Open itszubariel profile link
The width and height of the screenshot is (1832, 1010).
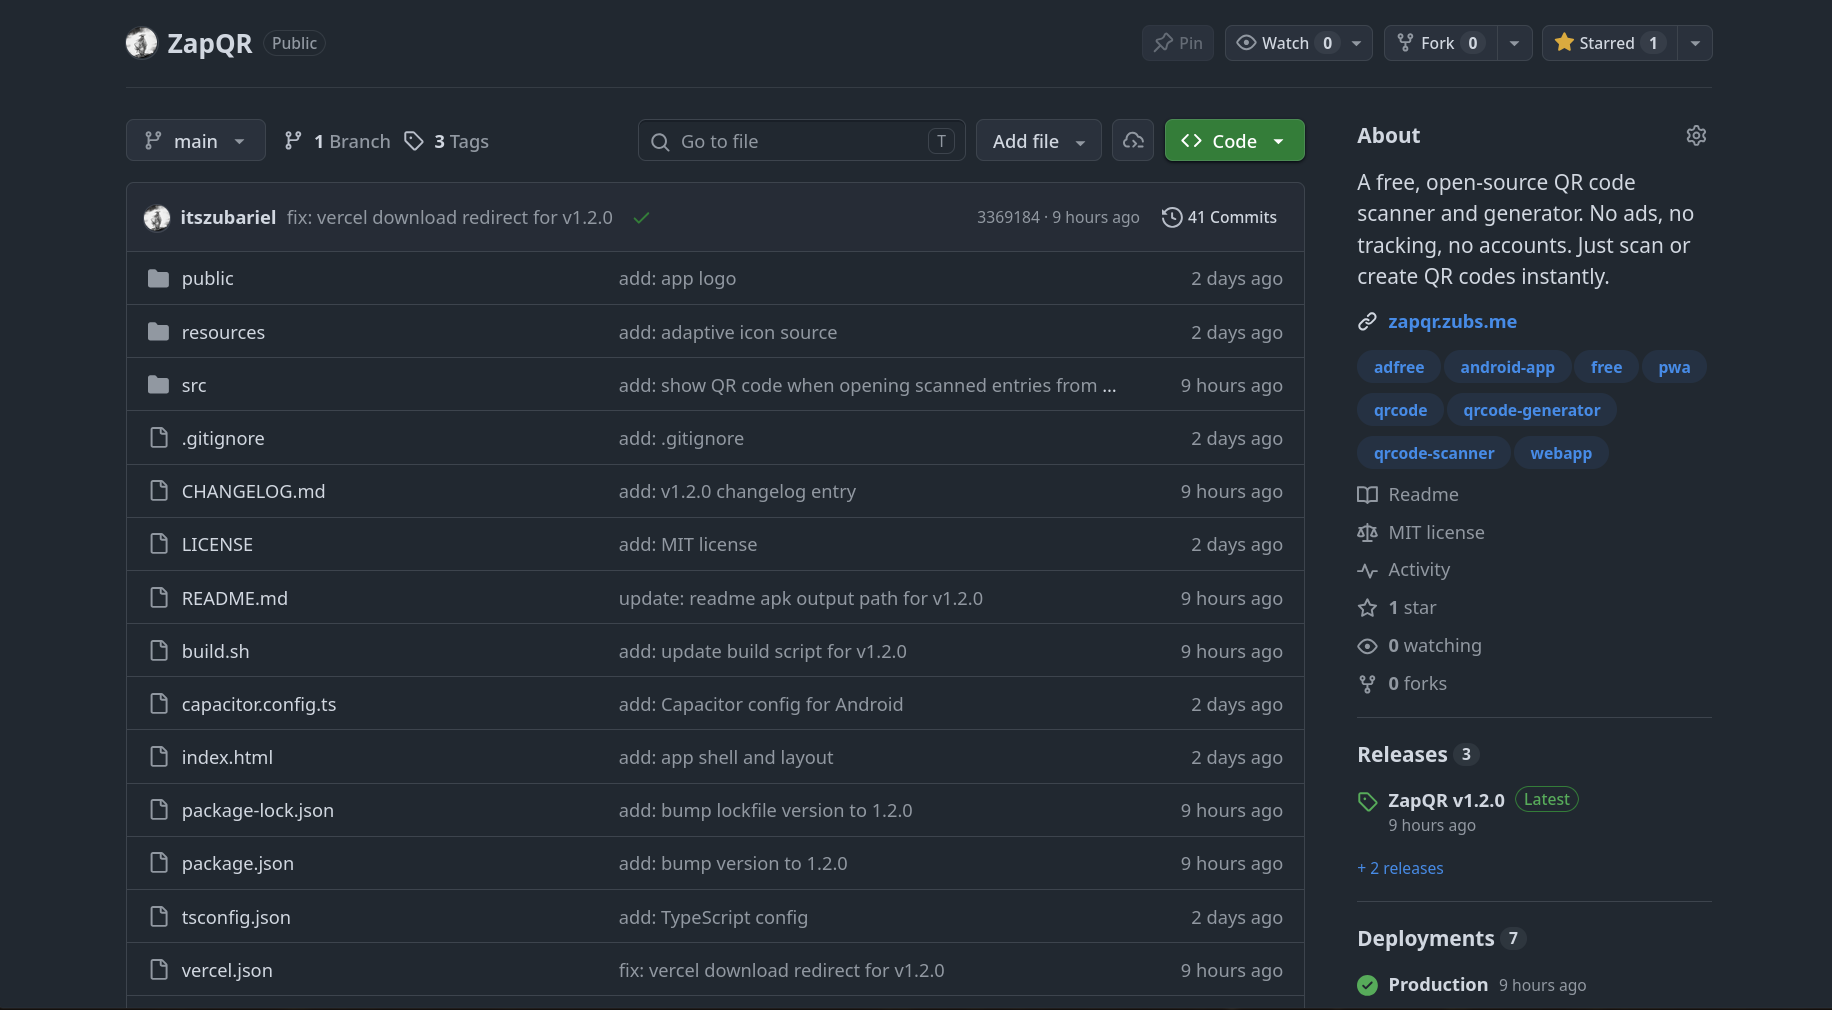pos(228,217)
